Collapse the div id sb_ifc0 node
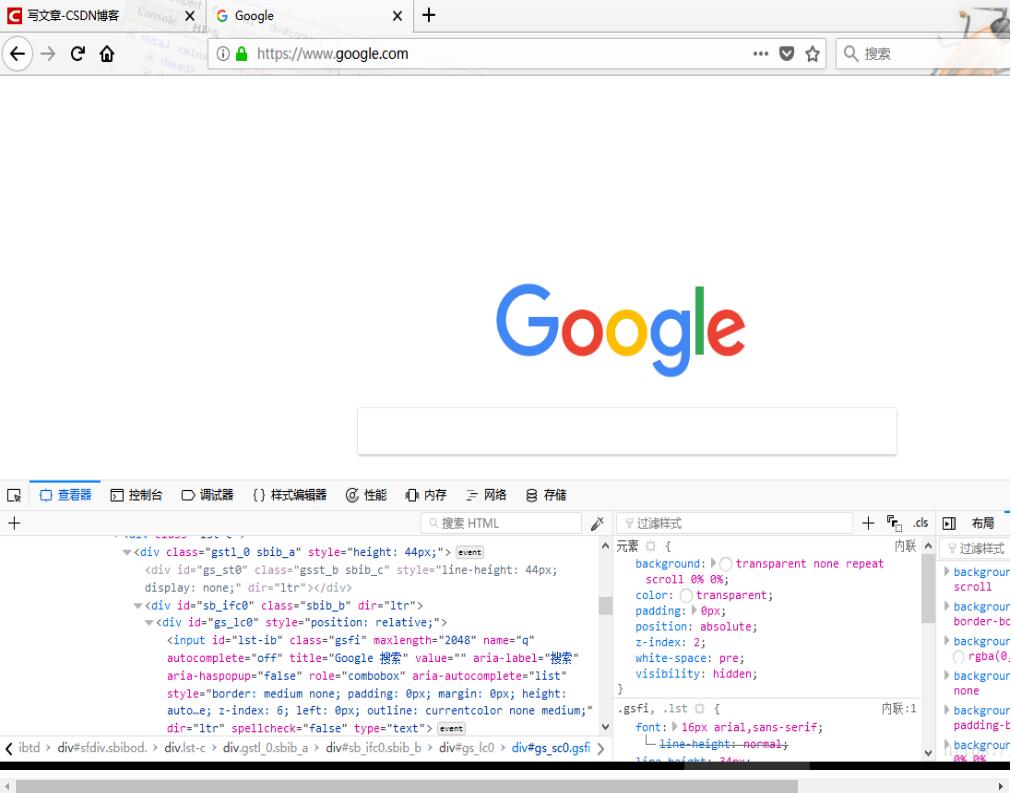The height and width of the screenshot is (793, 1013). click(138, 606)
